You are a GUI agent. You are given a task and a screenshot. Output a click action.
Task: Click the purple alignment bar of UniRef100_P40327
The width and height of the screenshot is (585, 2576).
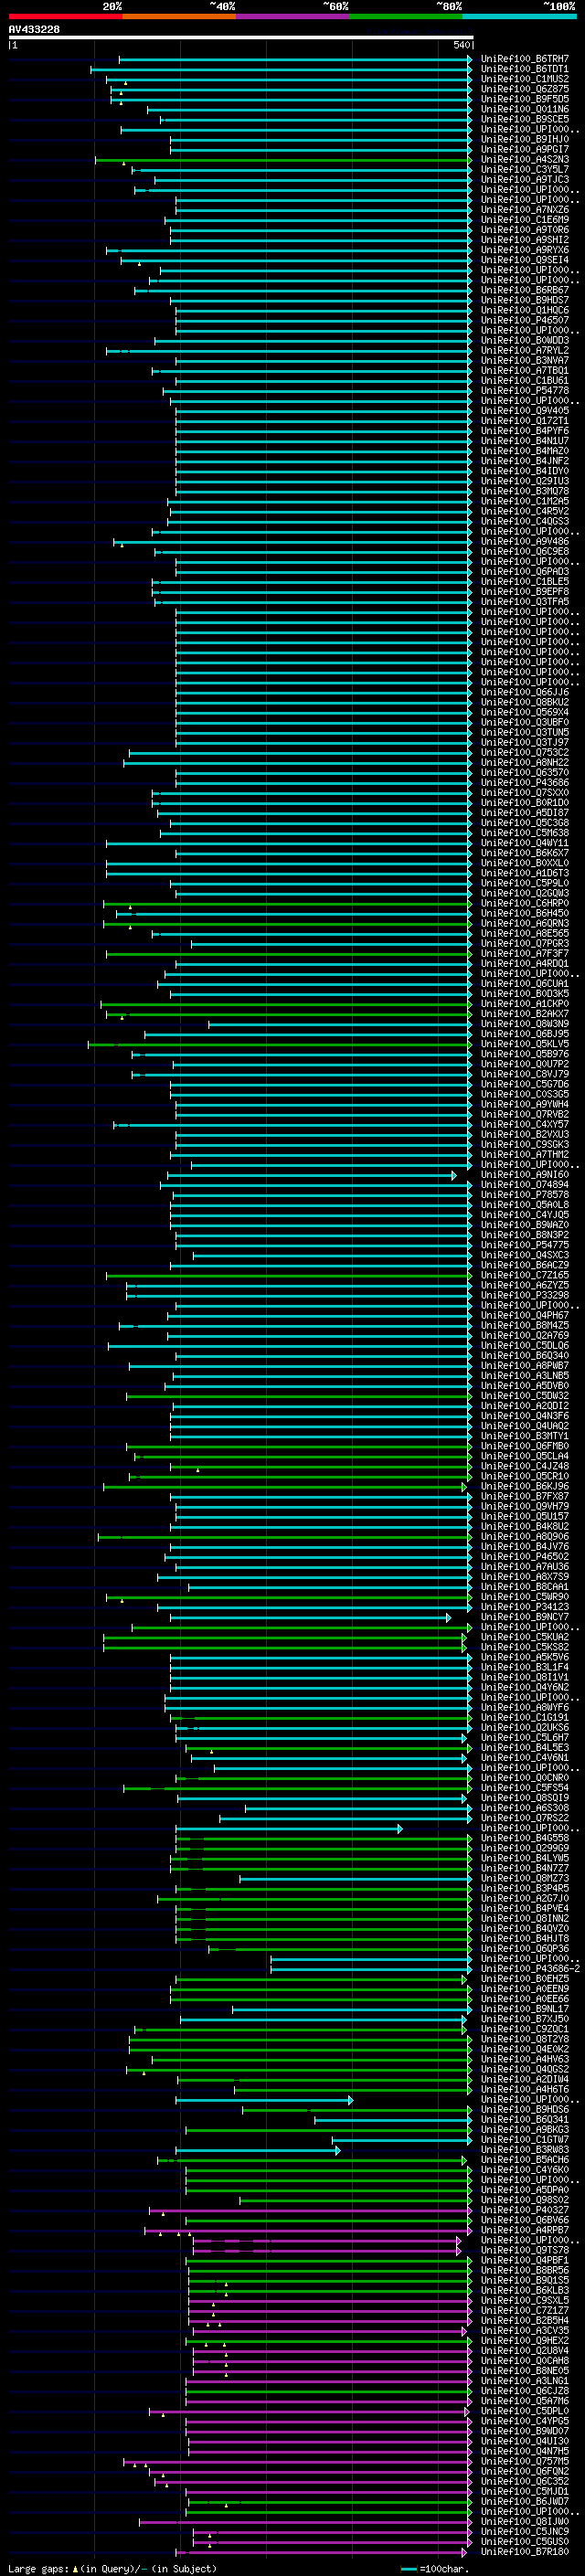tap(311, 2210)
